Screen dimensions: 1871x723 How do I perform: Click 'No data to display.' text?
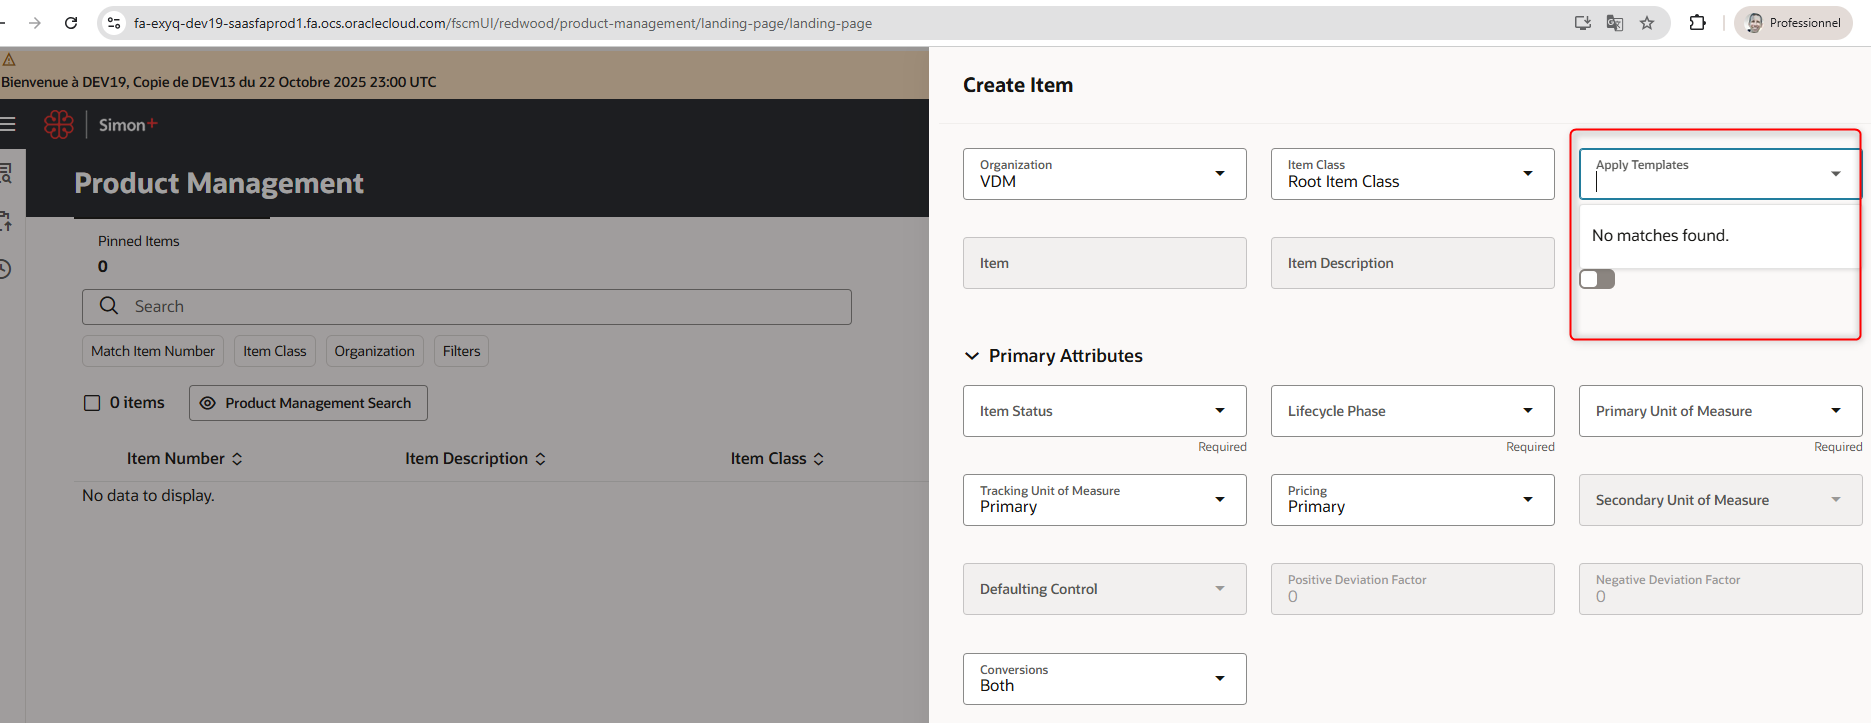(148, 496)
